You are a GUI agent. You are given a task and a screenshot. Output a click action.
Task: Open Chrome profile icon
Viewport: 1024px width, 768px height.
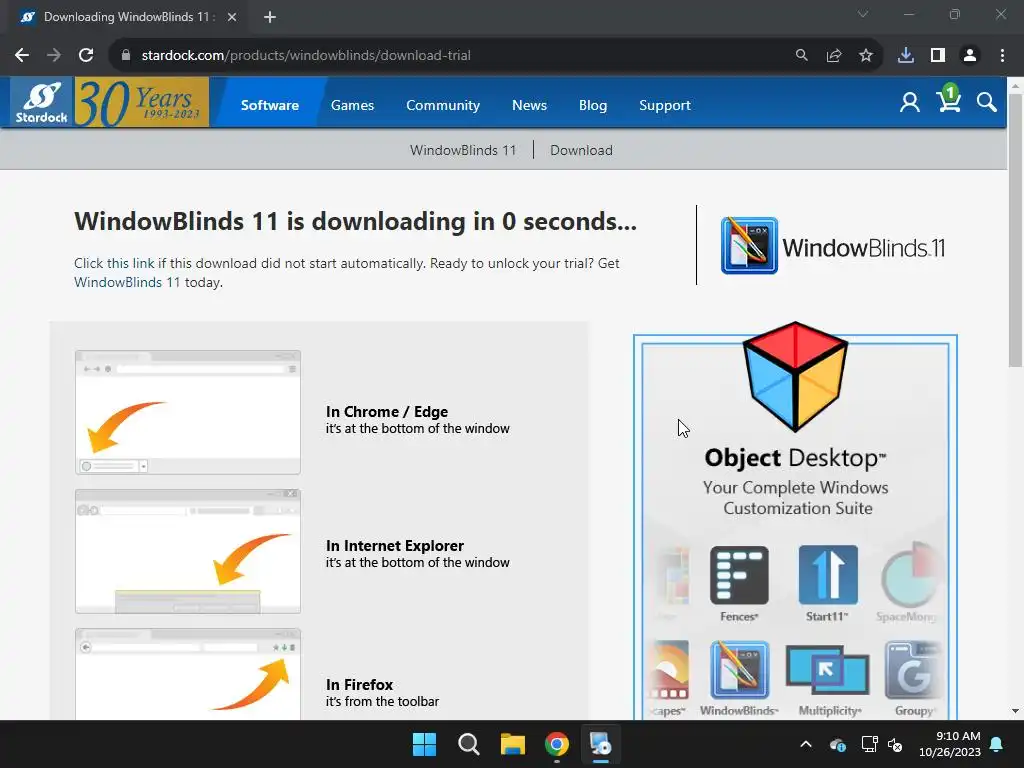coord(970,56)
